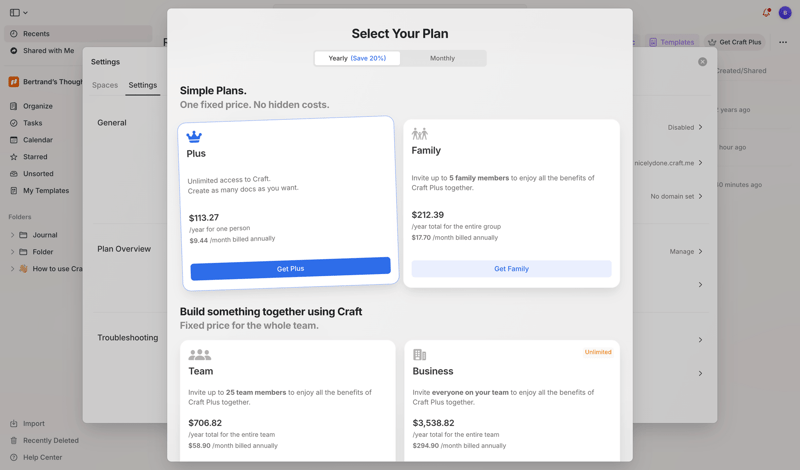Close the Settings dialog
Image resolution: width=800 pixels, height=470 pixels.
702,62
